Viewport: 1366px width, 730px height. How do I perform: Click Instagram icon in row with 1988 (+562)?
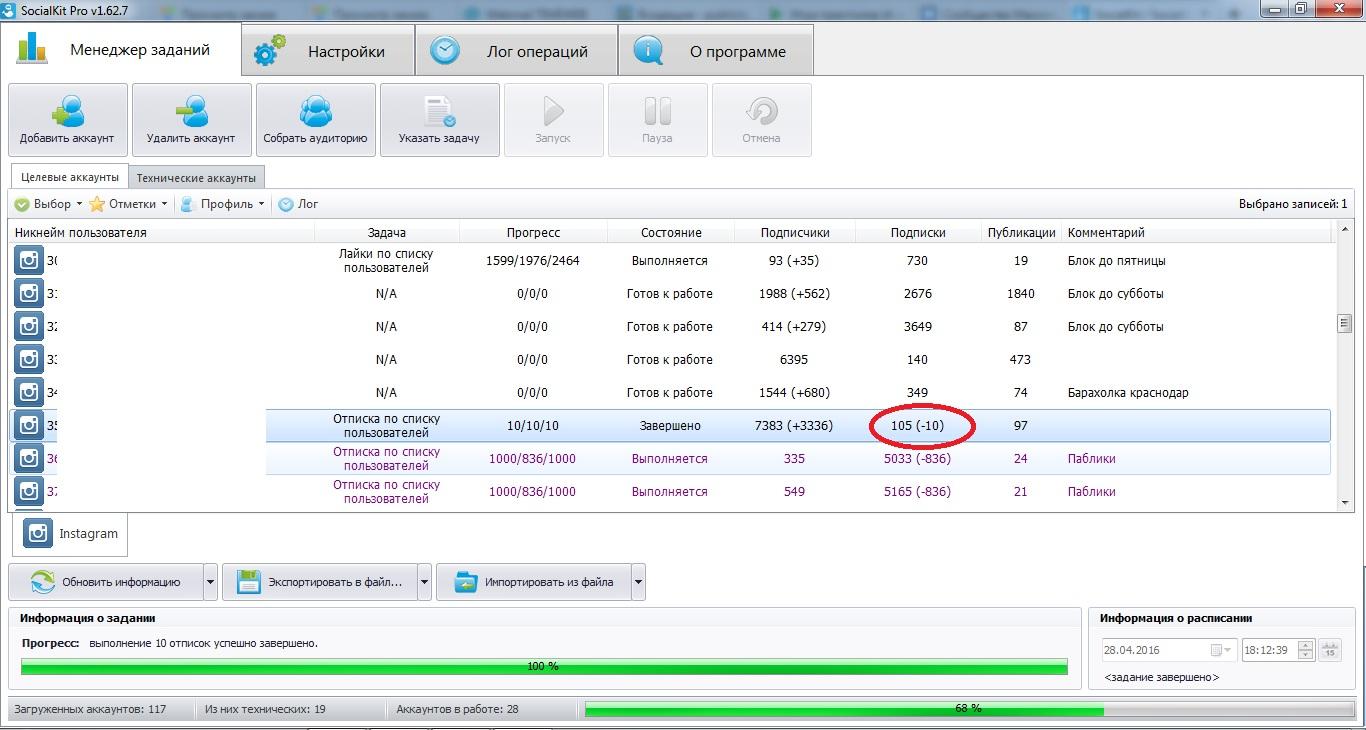(x=29, y=294)
